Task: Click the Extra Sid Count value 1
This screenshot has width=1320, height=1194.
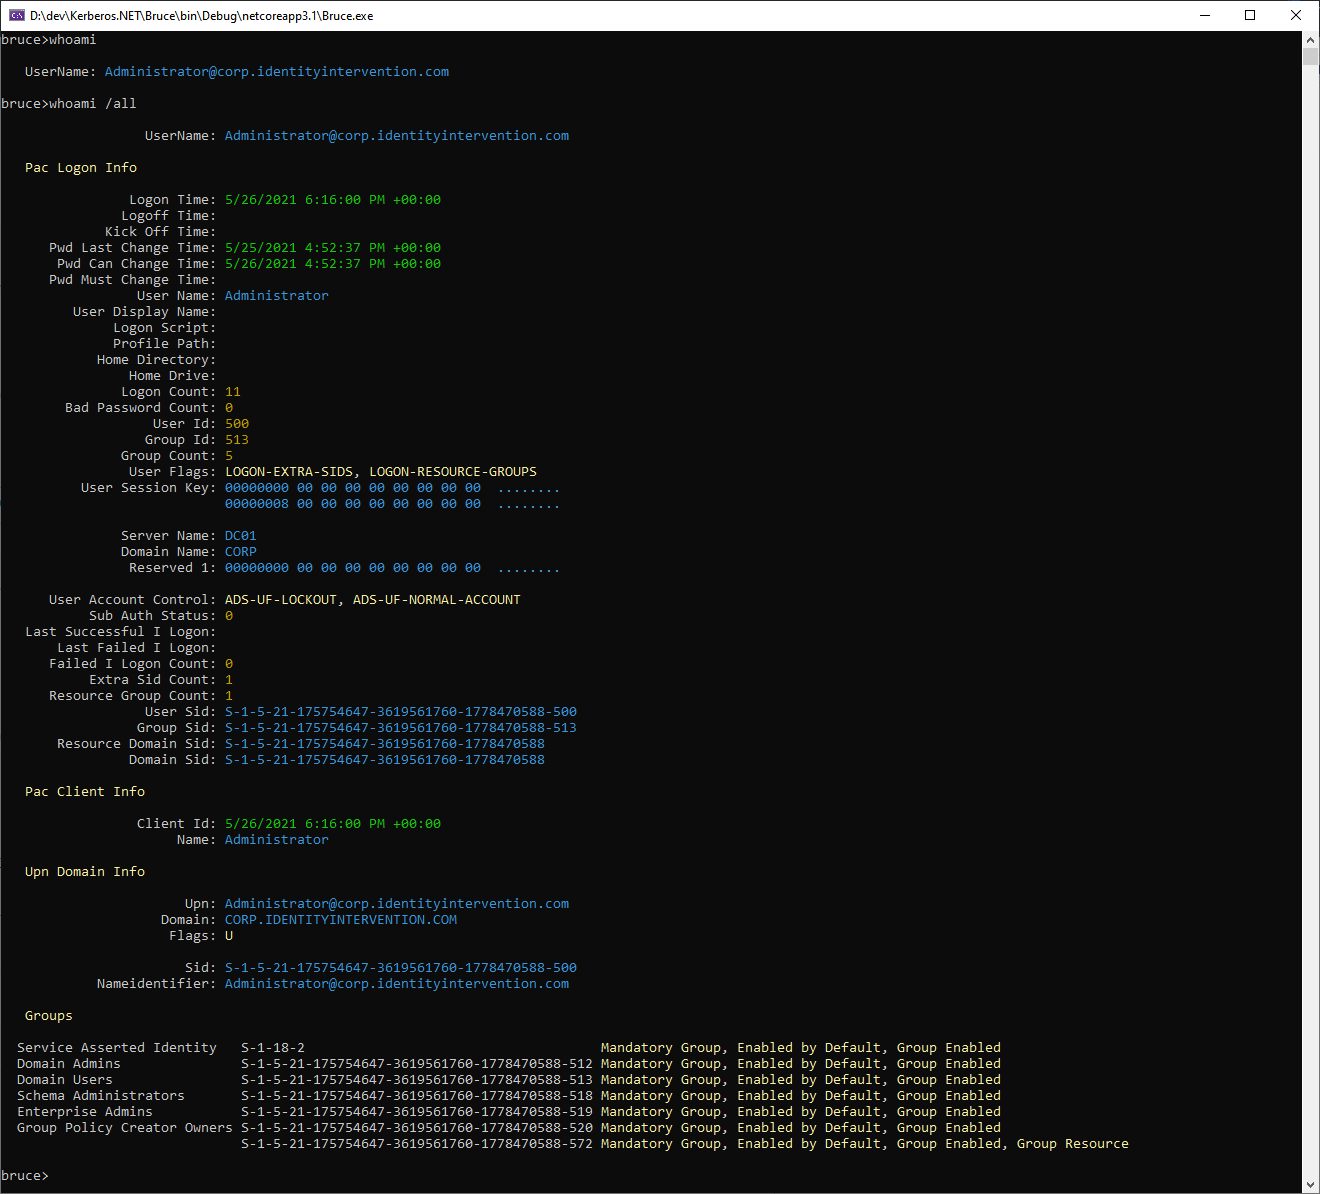Action: tap(229, 680)
